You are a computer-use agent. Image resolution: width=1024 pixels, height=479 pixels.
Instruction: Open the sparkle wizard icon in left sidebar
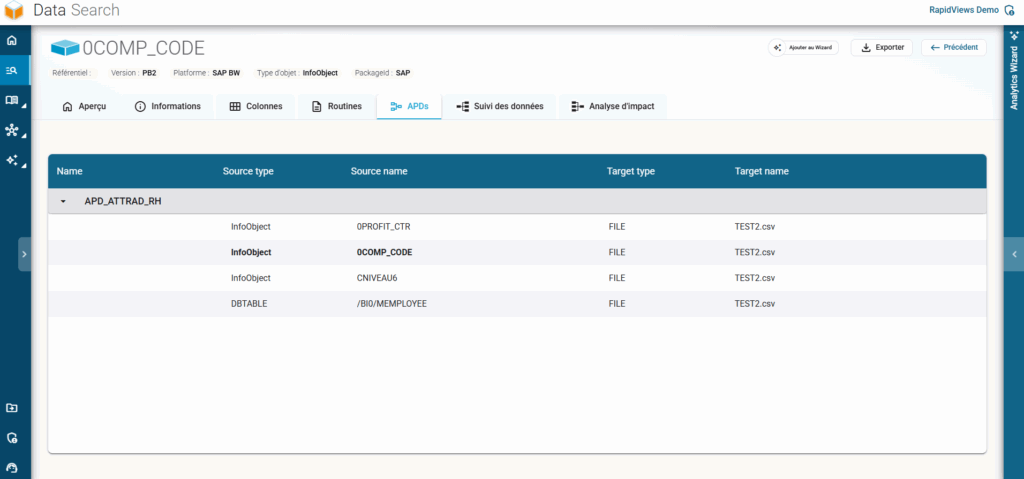coord(12,160)
